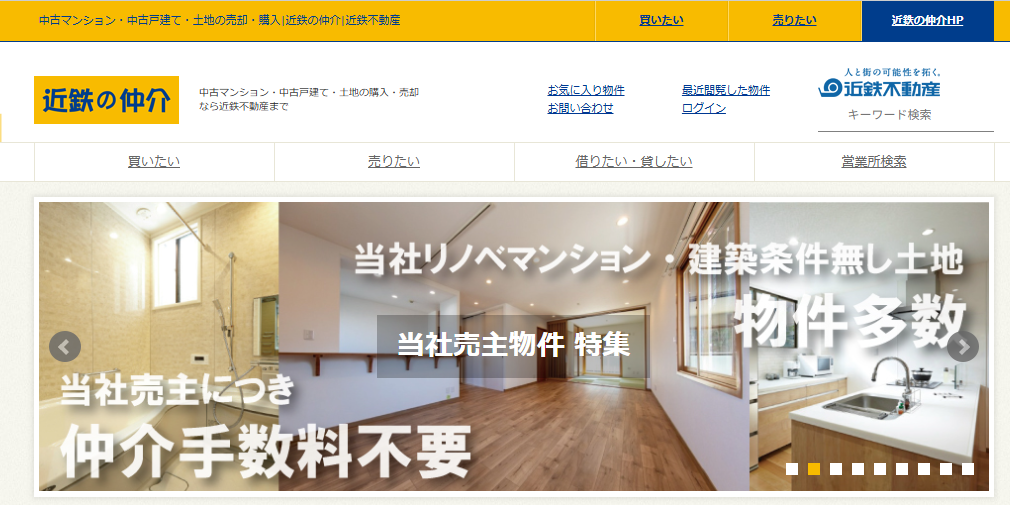
Task: Go to previous slide with left arrow
Action: (65, 347)
